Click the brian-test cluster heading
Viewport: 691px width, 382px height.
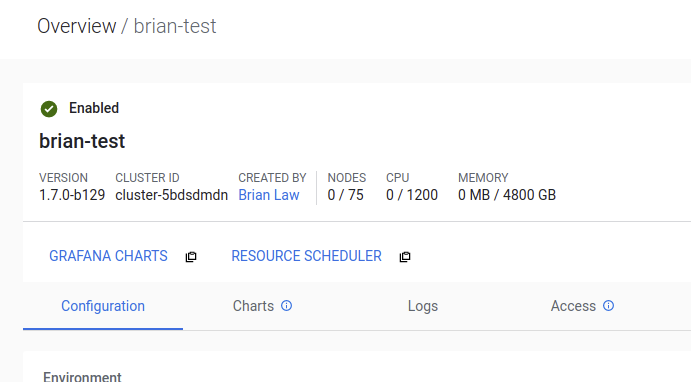[x=82, y=141]
